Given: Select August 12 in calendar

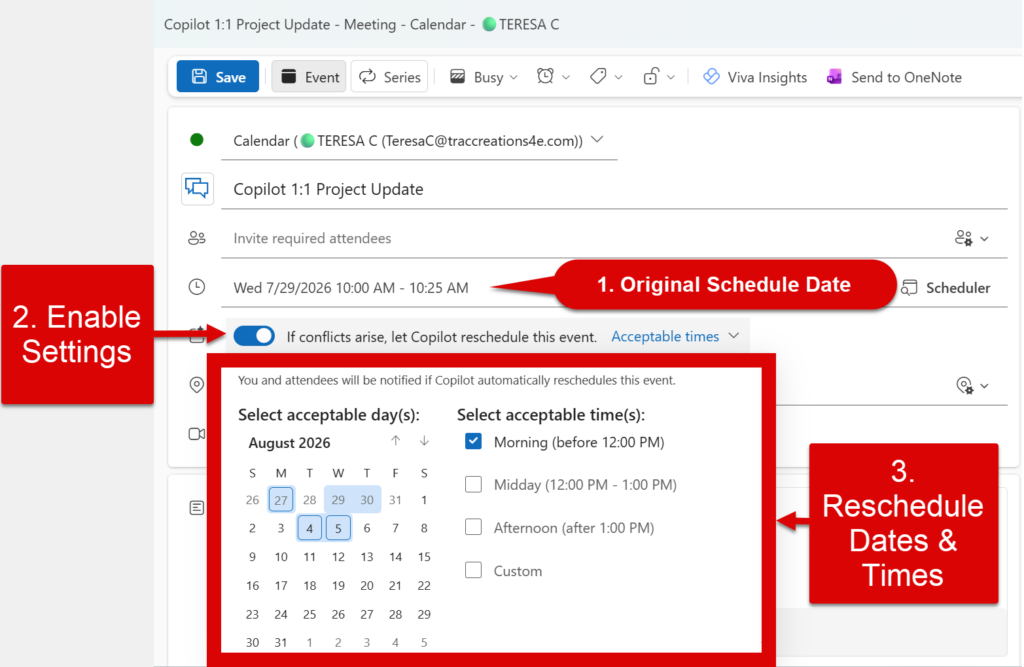Looking at the screenshot, I should click(338, 557).
